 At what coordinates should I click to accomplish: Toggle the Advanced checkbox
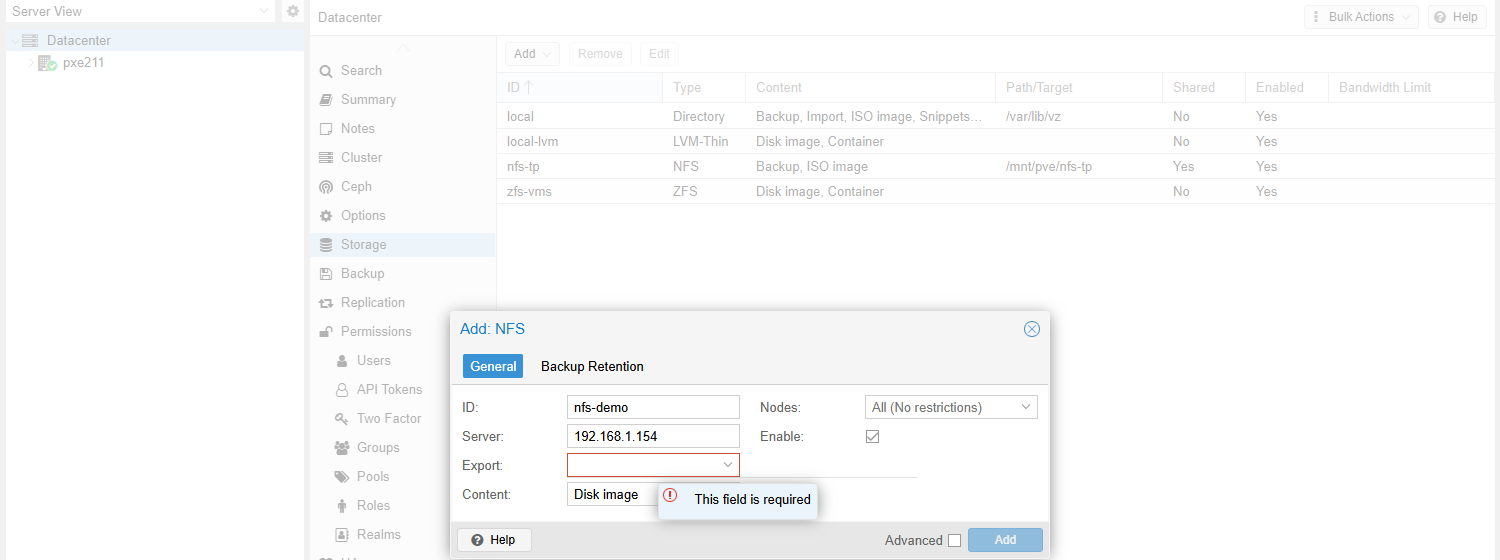click(954, 541)
